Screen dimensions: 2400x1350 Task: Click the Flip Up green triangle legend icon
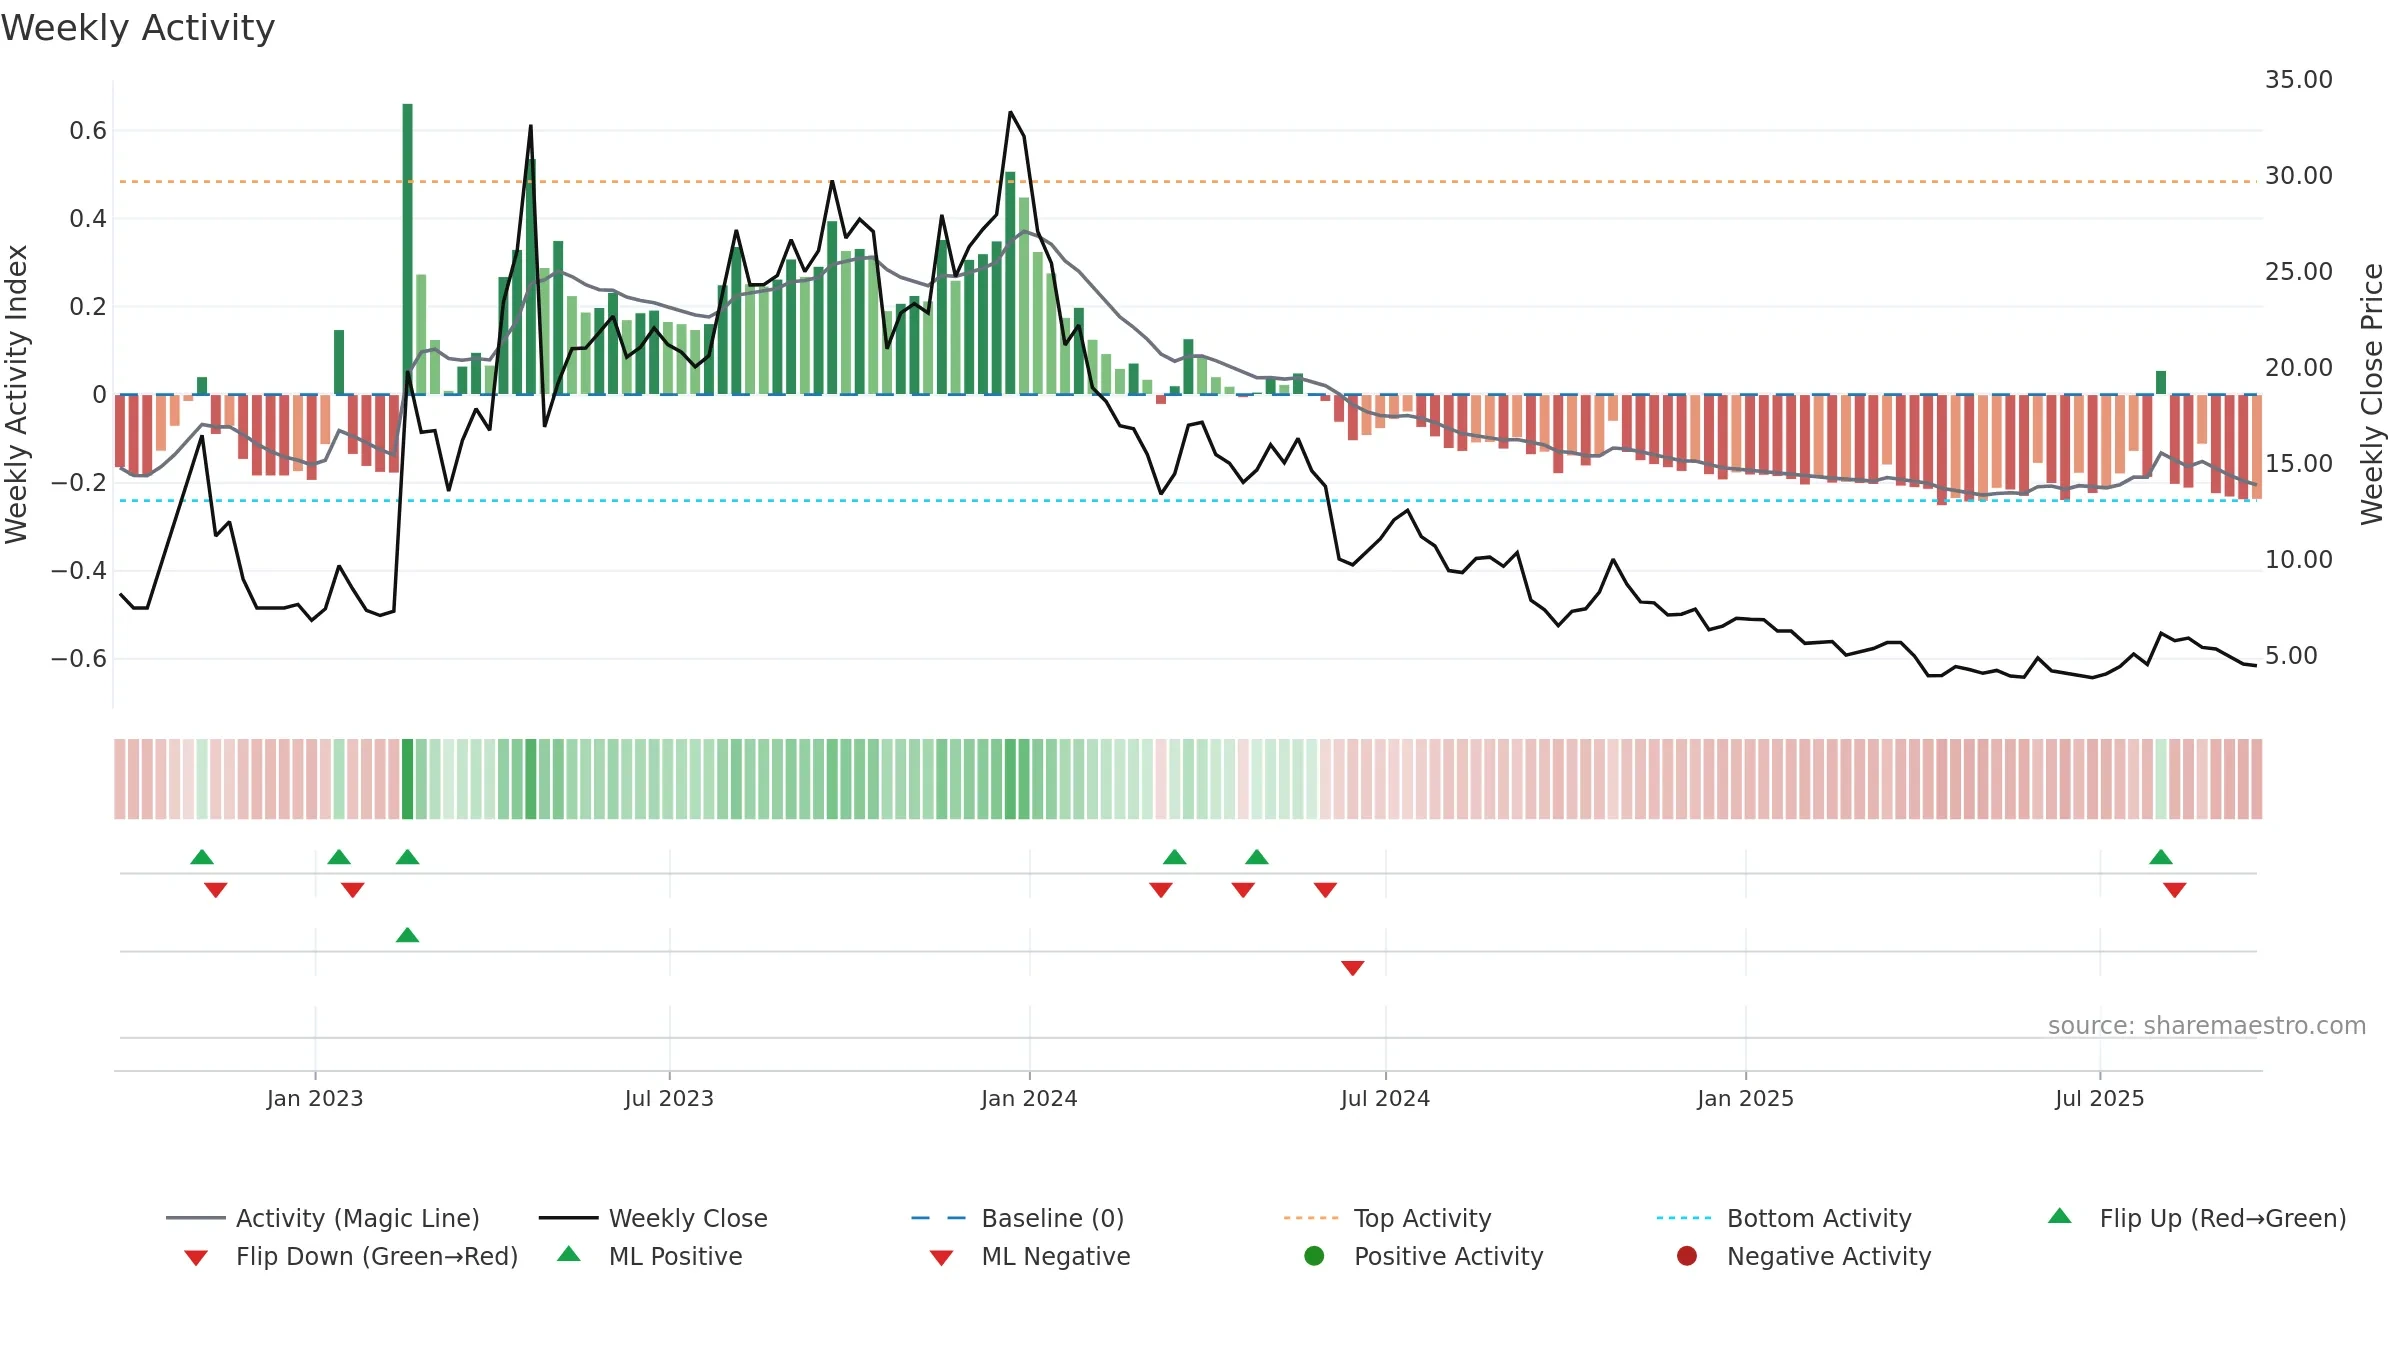click(2060, 1216)
